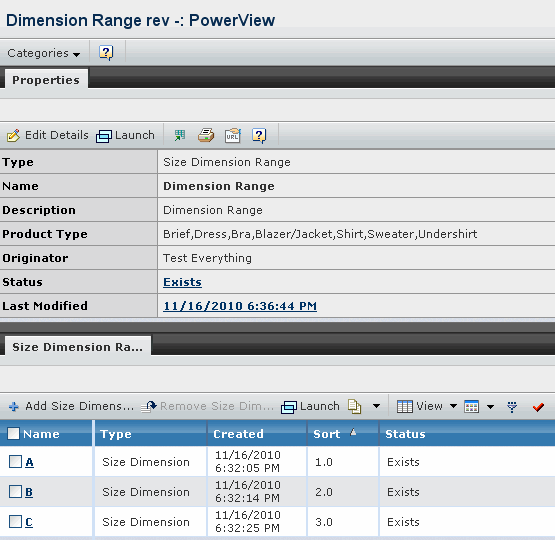Click the copy documents icon
The image size is (555, 540).
coord(355,406)
